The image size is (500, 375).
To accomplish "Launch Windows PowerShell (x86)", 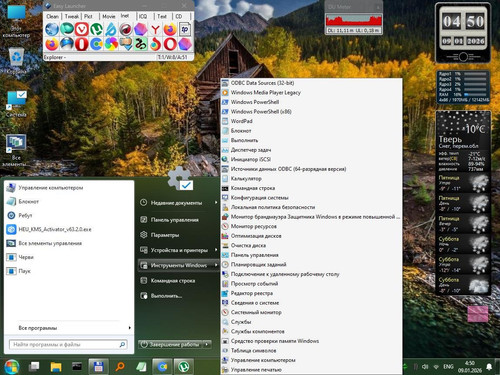I will [311, 111].
